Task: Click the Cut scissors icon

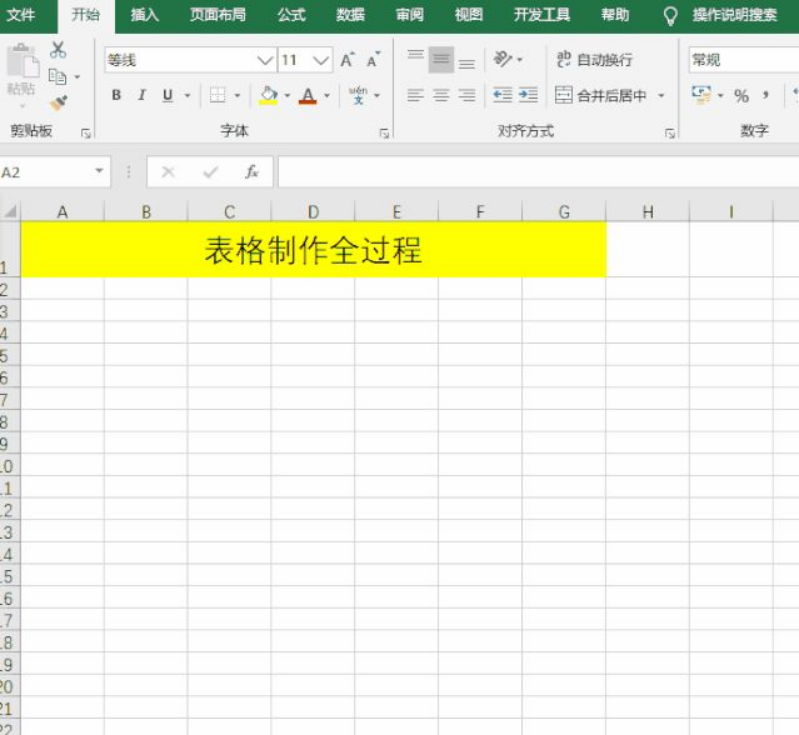Action: [58, 51]
